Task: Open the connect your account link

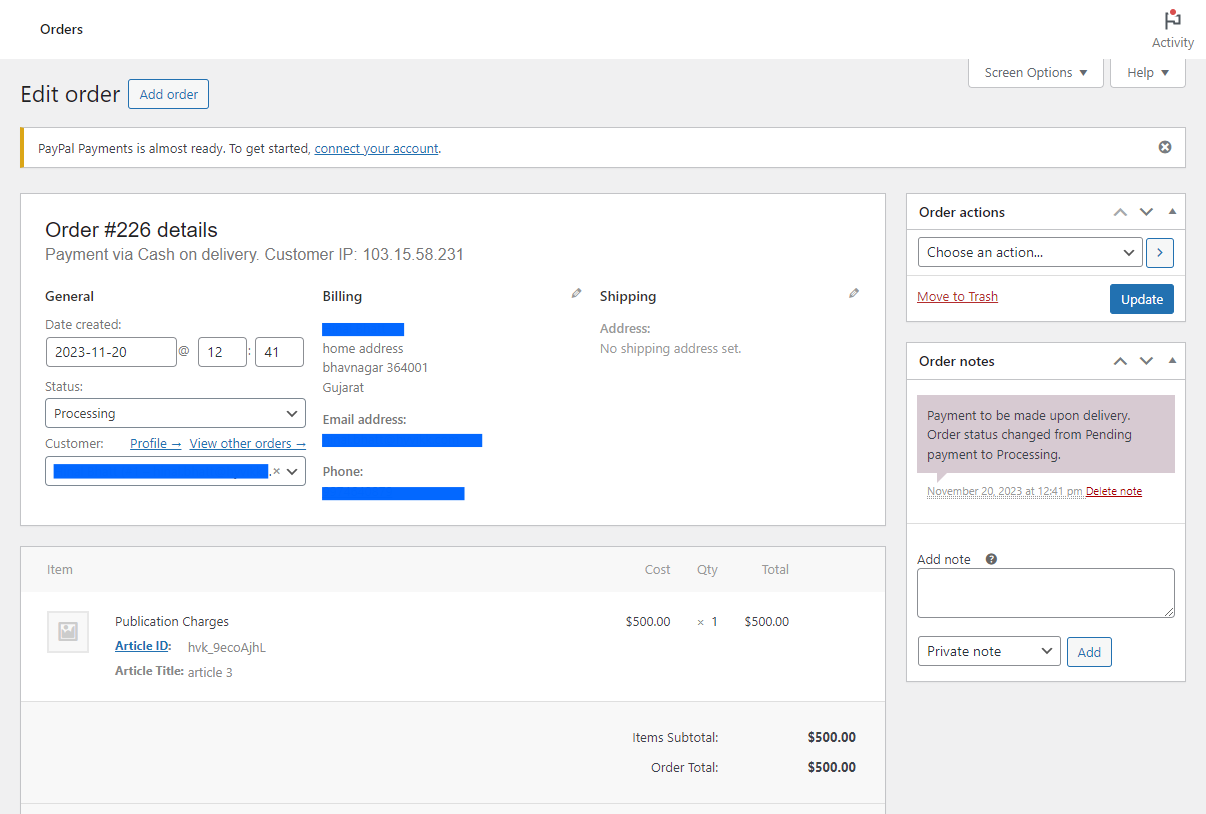Action: tap(376, 148)
